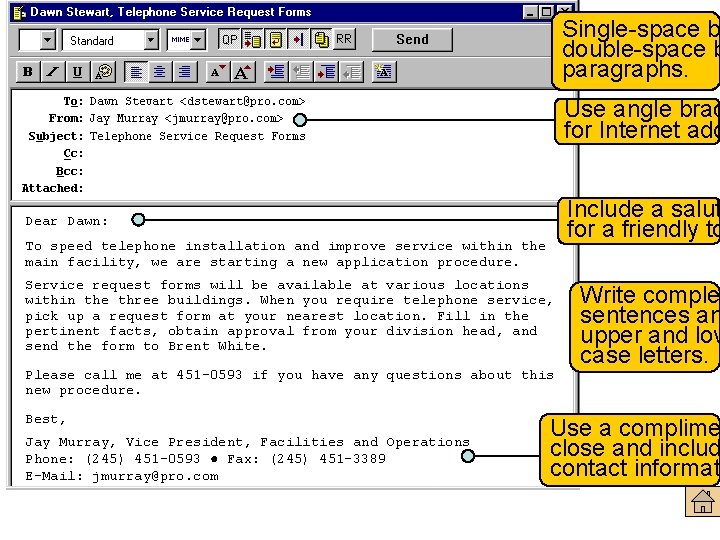Click the clear formatting icon
This screenshot has height=540, width=720.
coord(384,72)
